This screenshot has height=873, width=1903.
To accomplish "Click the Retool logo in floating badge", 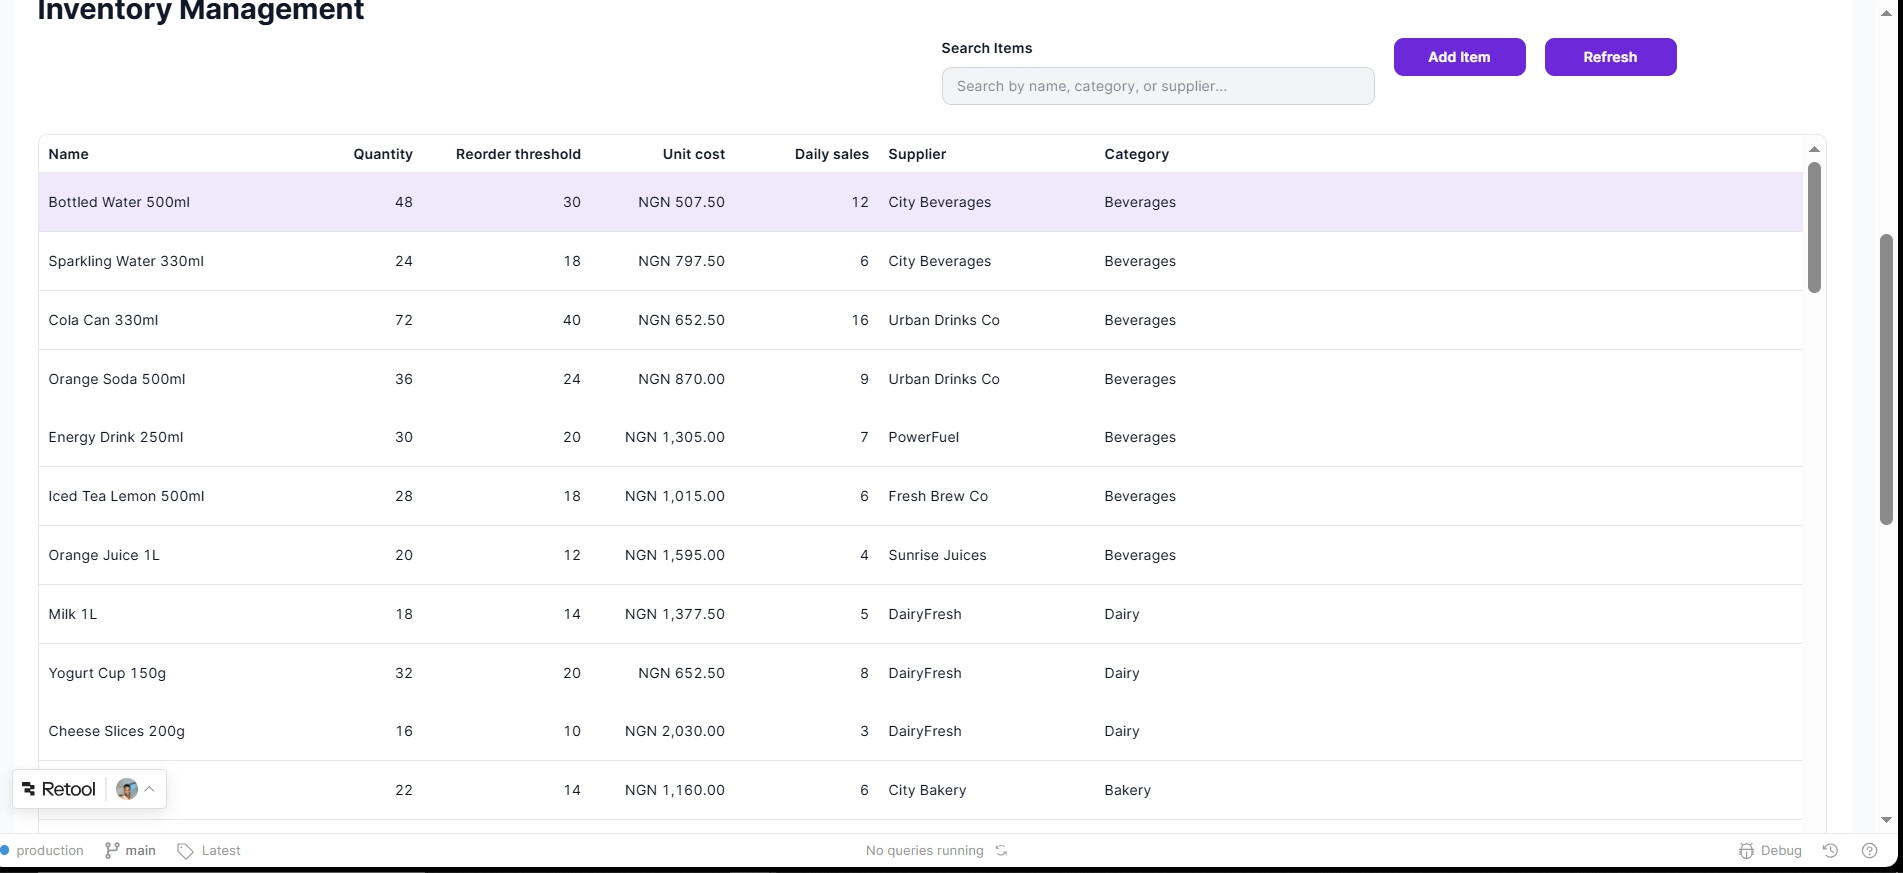I will coord(59,789).
